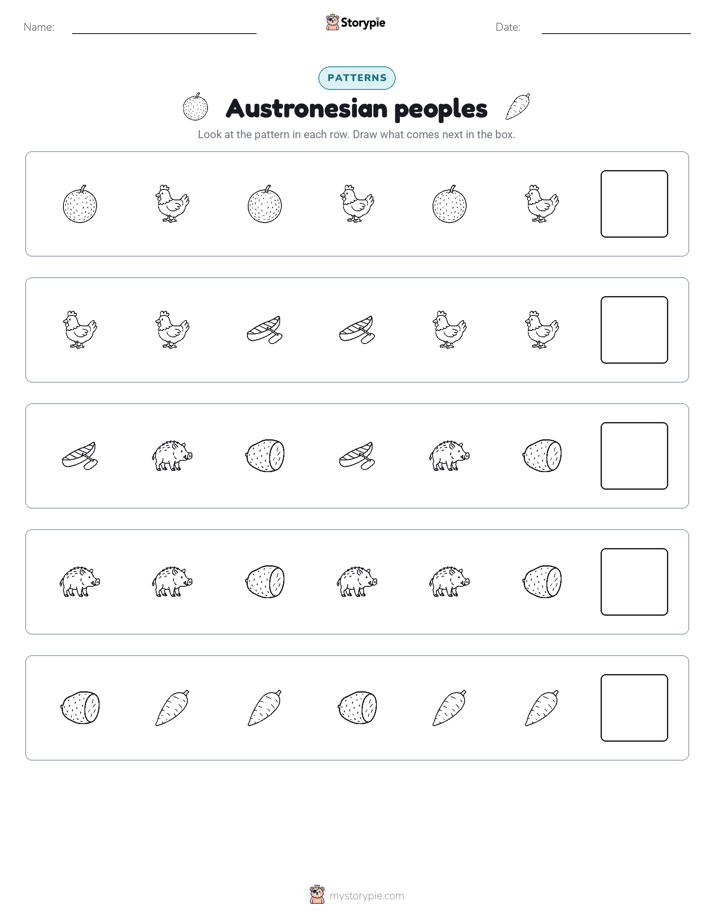714x924 pixels.
Task: Click the PATTERNS badge label
Action: (357, 78)
